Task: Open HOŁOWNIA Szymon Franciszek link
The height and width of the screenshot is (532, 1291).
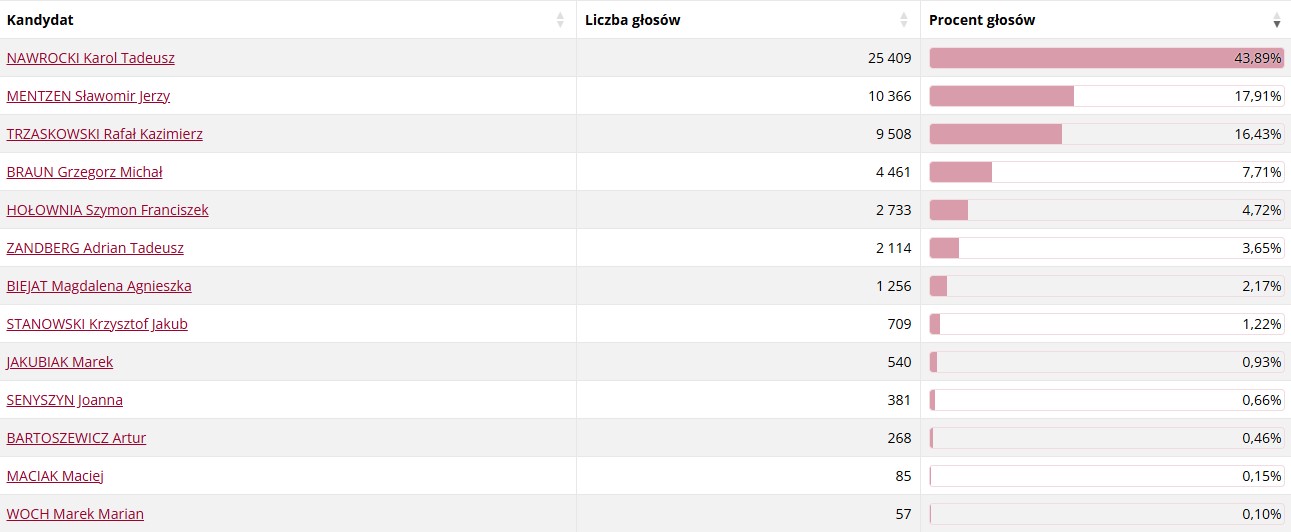Action: coord(108,210)
